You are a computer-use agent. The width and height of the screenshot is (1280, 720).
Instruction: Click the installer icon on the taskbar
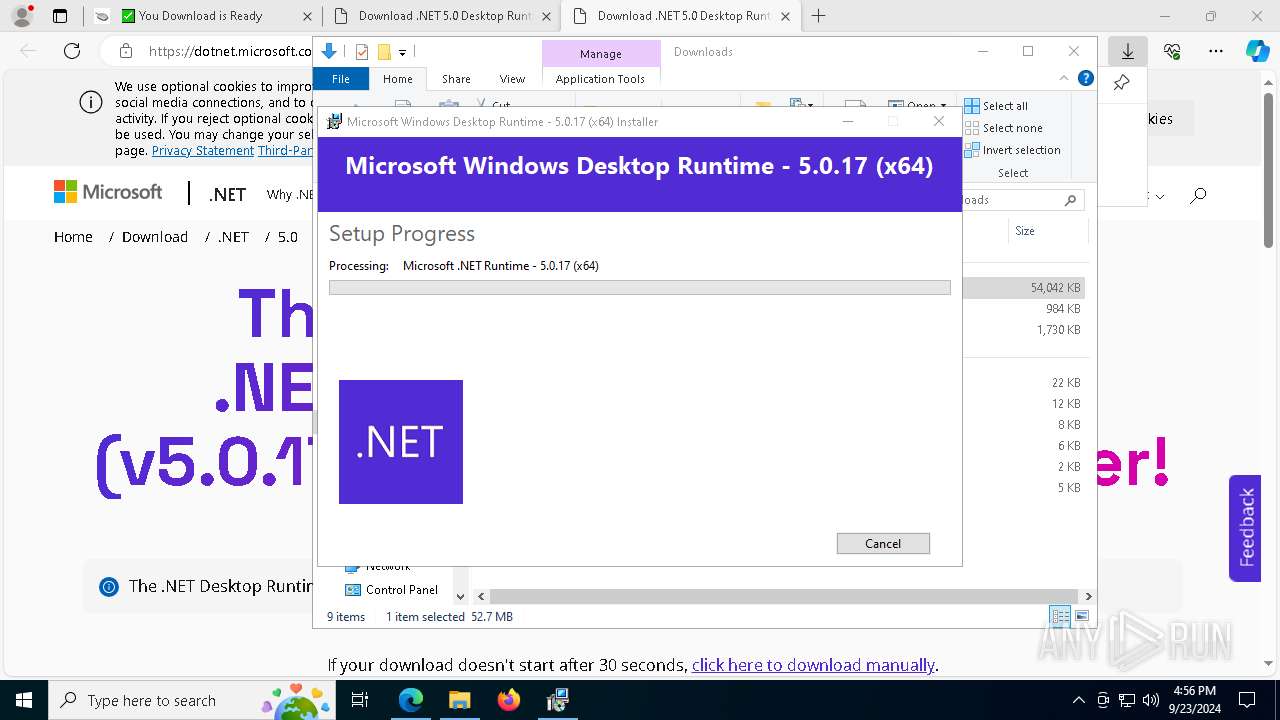[x=557, y=700]
